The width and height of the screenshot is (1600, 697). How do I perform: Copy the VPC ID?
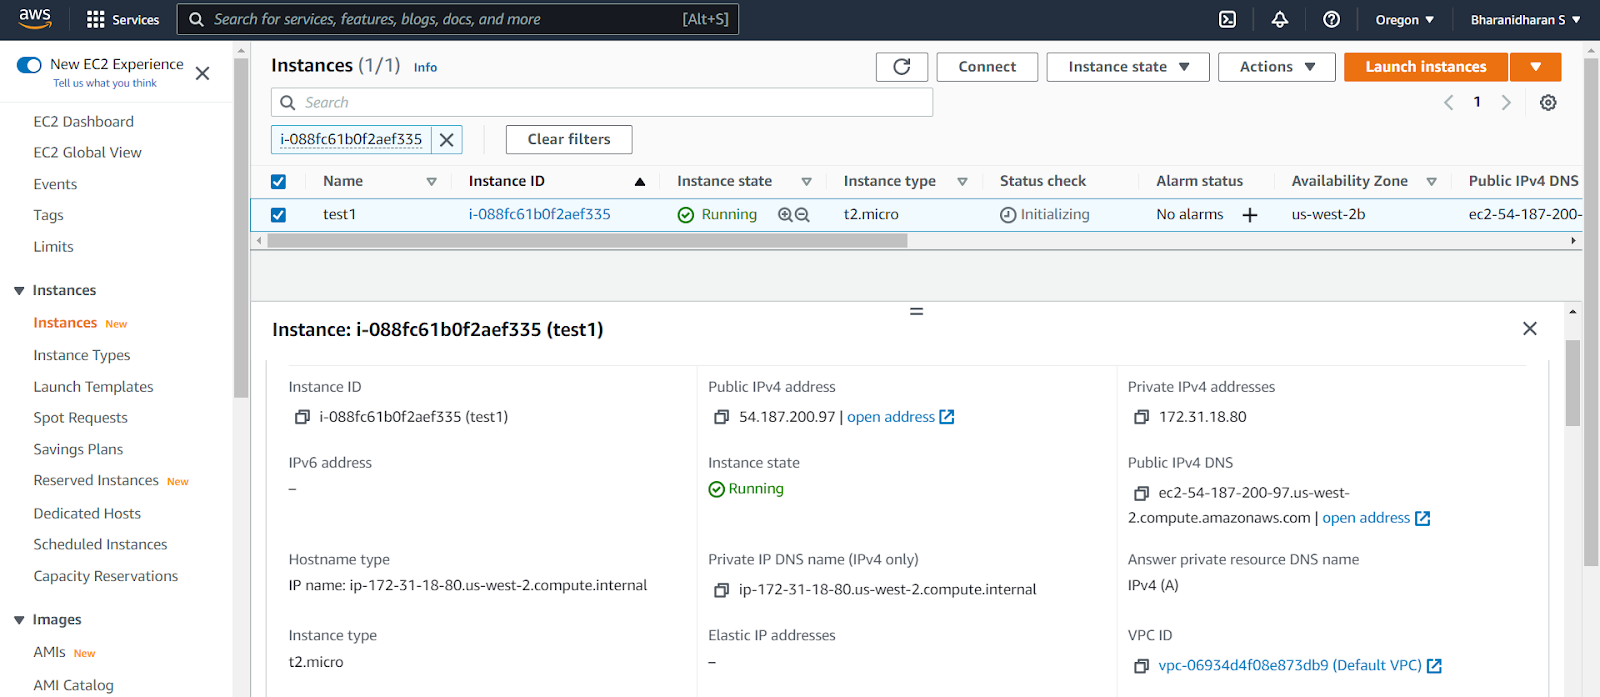pos(1141,666)
